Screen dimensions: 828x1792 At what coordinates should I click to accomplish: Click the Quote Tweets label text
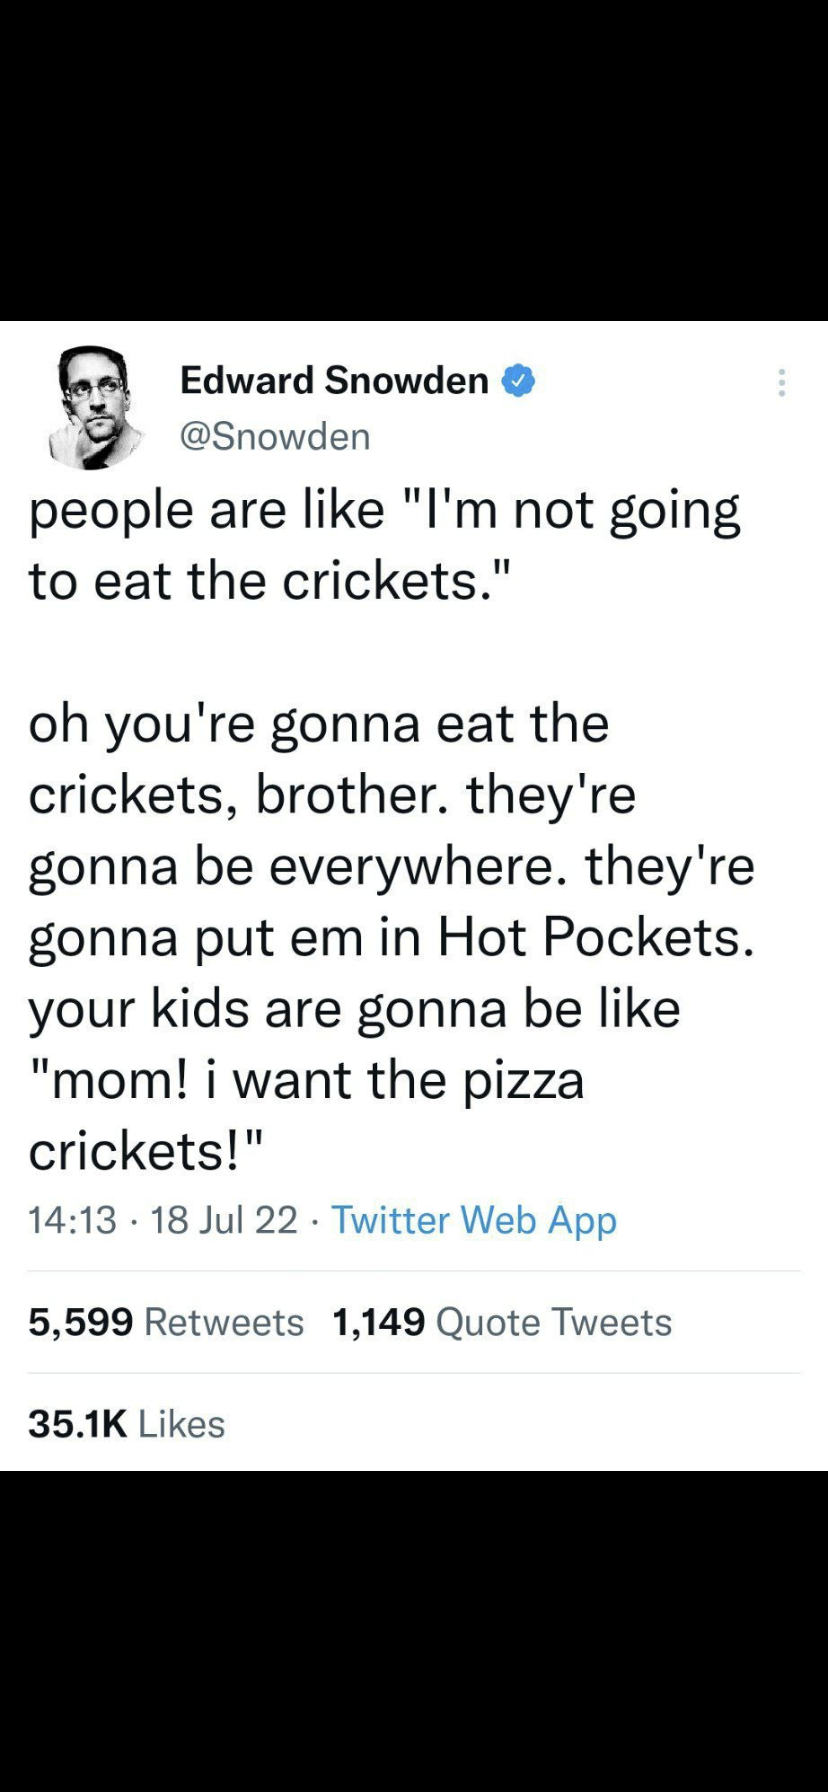click(554, 1322)
